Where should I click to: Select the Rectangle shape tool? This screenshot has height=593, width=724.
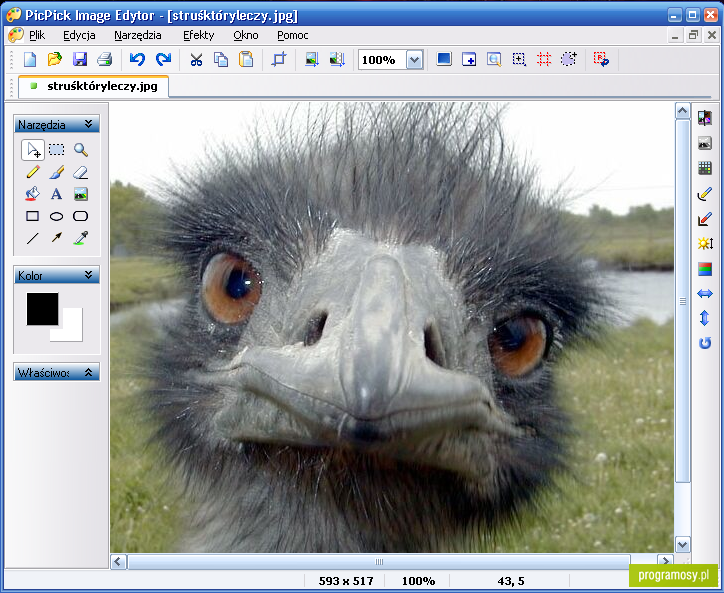(33, 216)
